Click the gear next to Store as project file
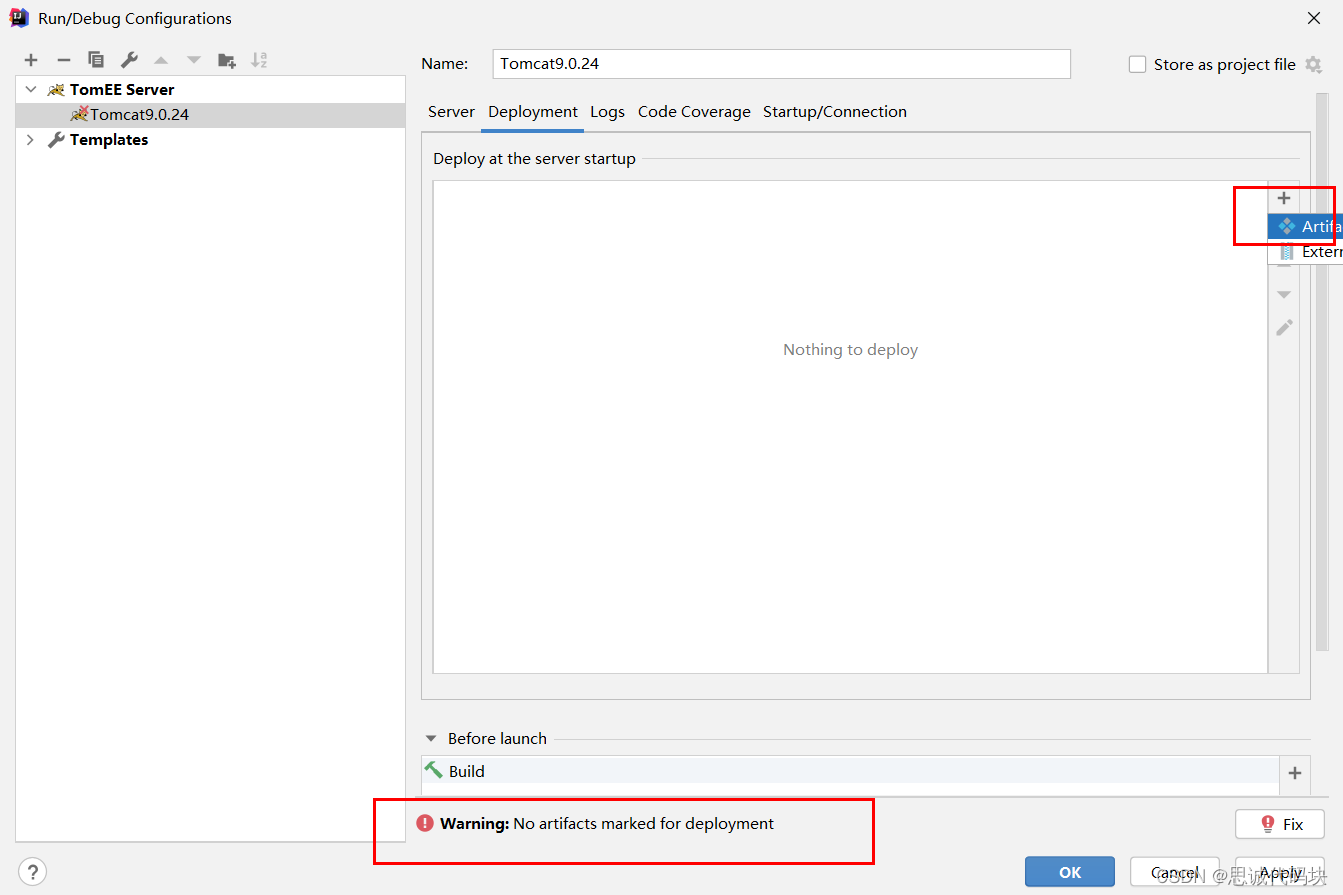Image resolution: width=1343 pixels, height=895 pixels. (x=1313, y=65)
